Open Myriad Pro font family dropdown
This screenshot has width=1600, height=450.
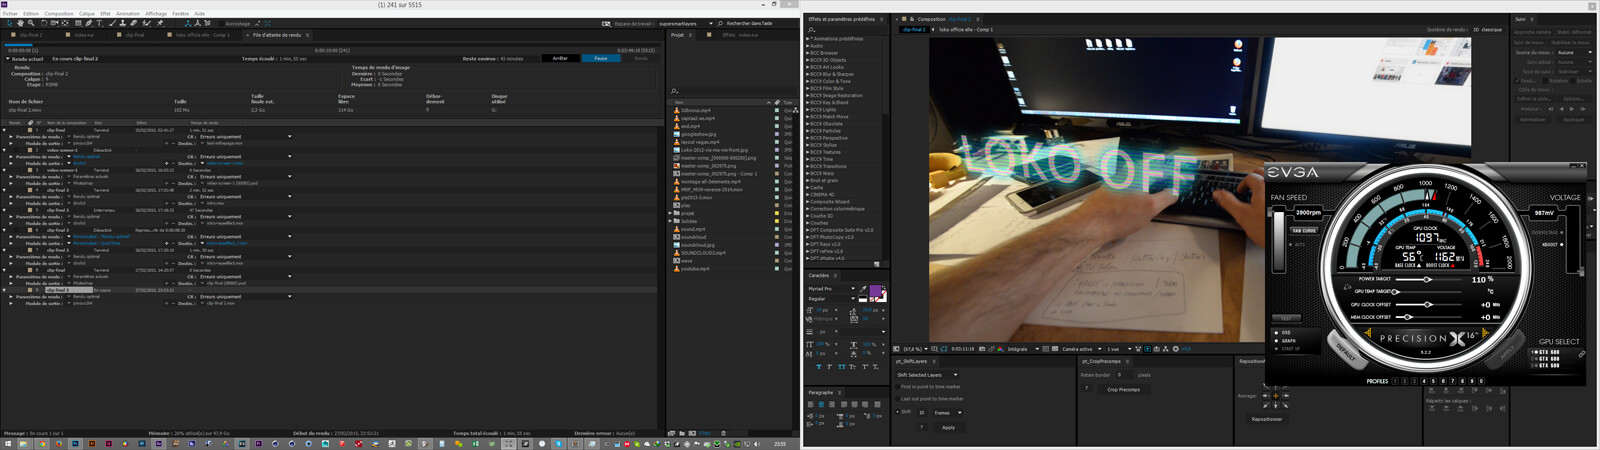click(831, 289)
